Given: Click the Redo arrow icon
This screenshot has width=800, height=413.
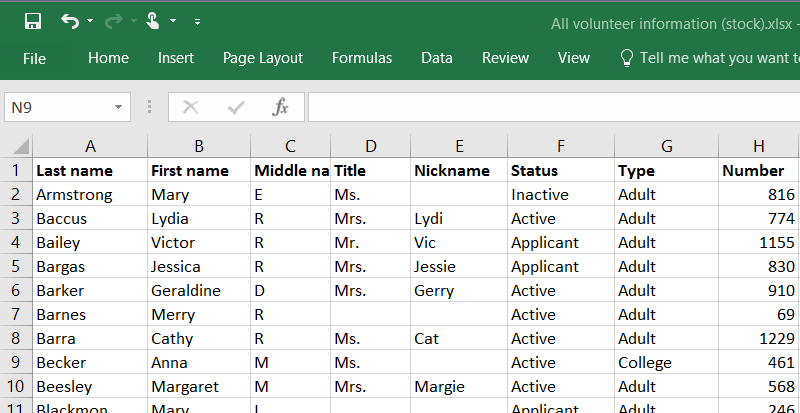Looking at the screenshot, I should tap(112, 21).
